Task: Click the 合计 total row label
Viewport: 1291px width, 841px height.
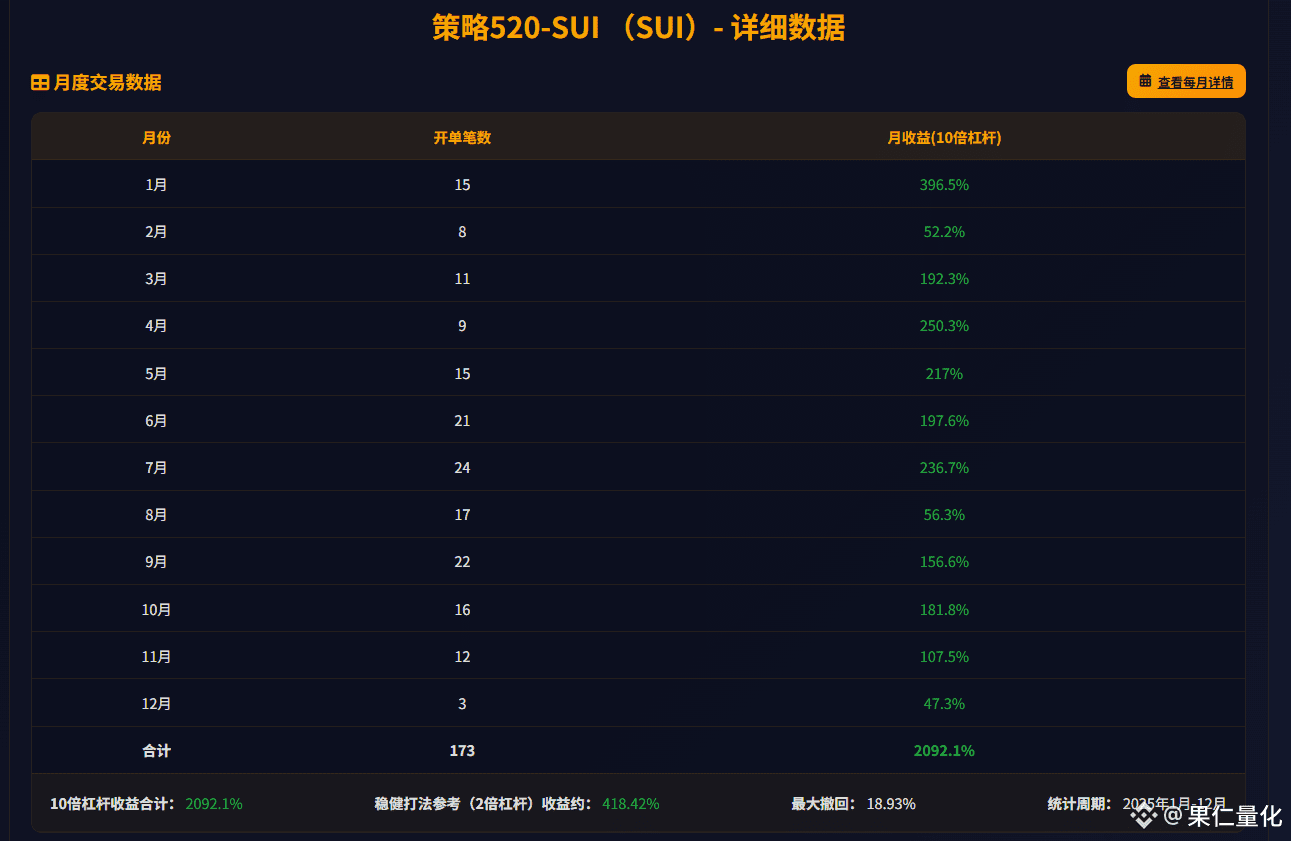Action: point(156,751)
